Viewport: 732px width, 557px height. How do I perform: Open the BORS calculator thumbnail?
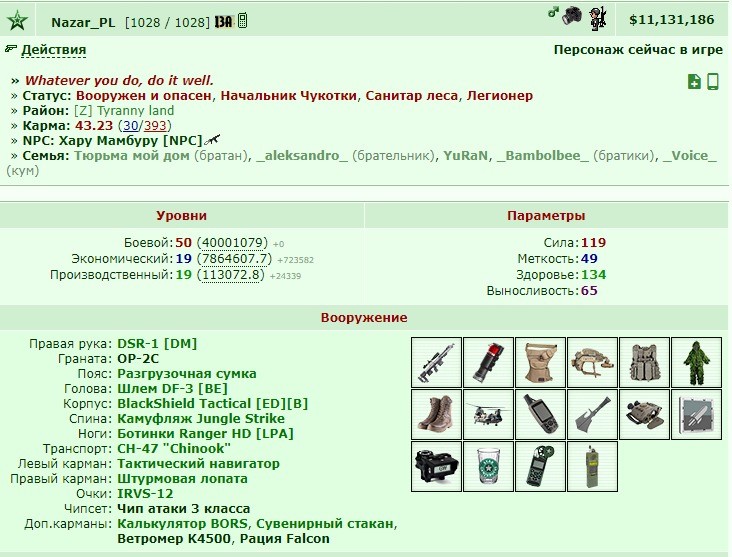pyautogui.click(x=436, y=466)
